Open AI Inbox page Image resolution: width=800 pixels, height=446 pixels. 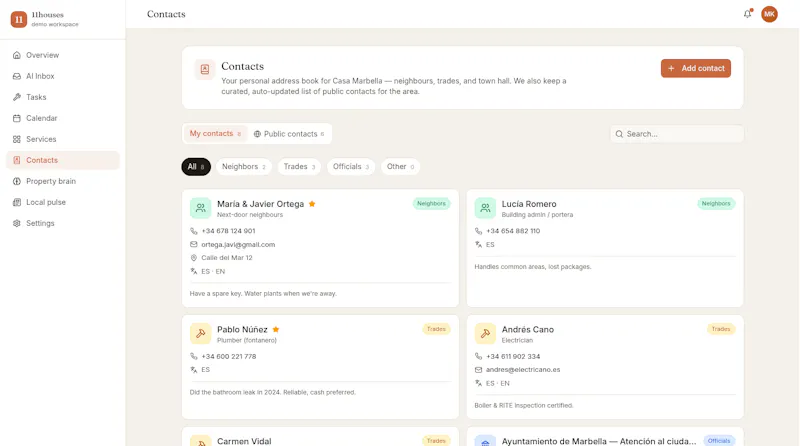click(x=63, y=76)
